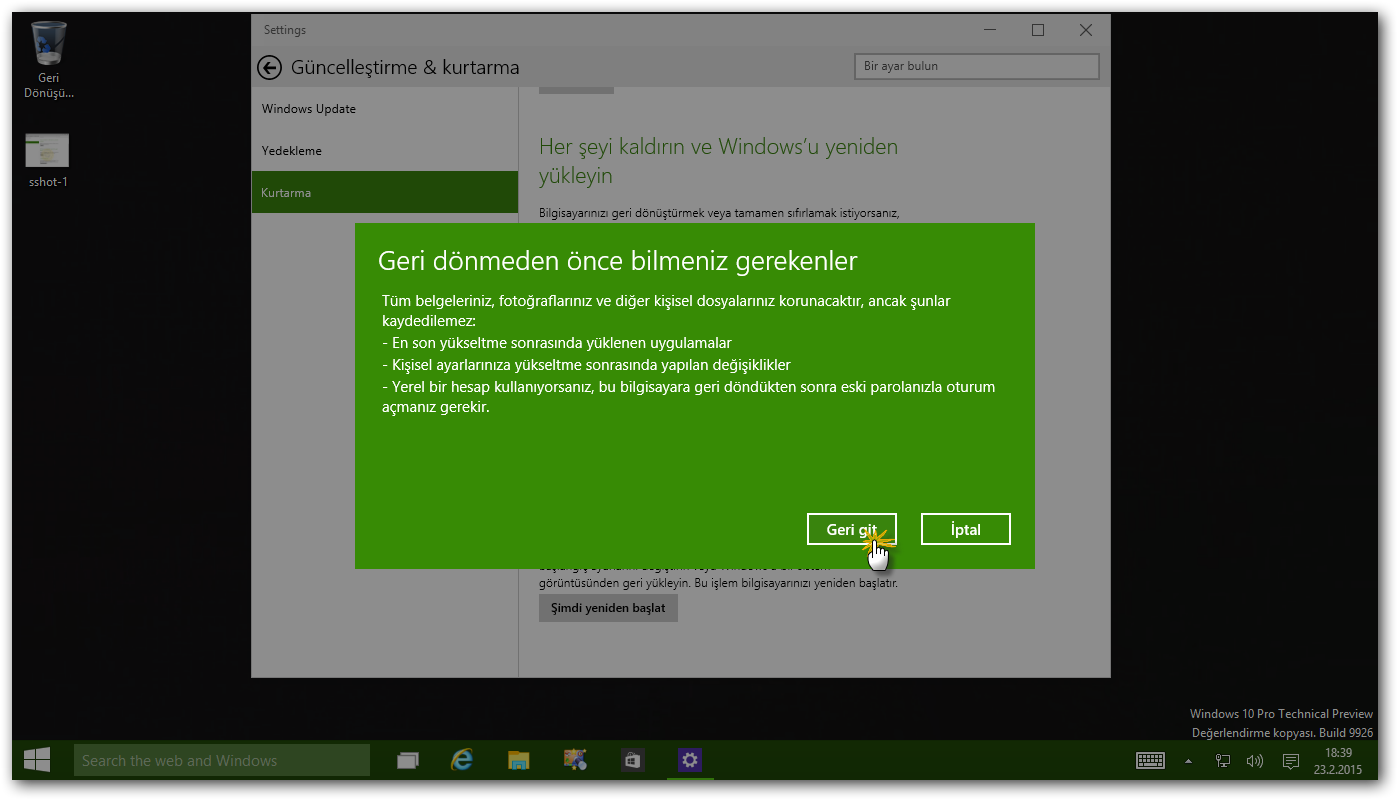The width and height of the screenshot is (1398, 800).
Task: Open the Recycle Bin desktop icon
Action: (49, 60)
